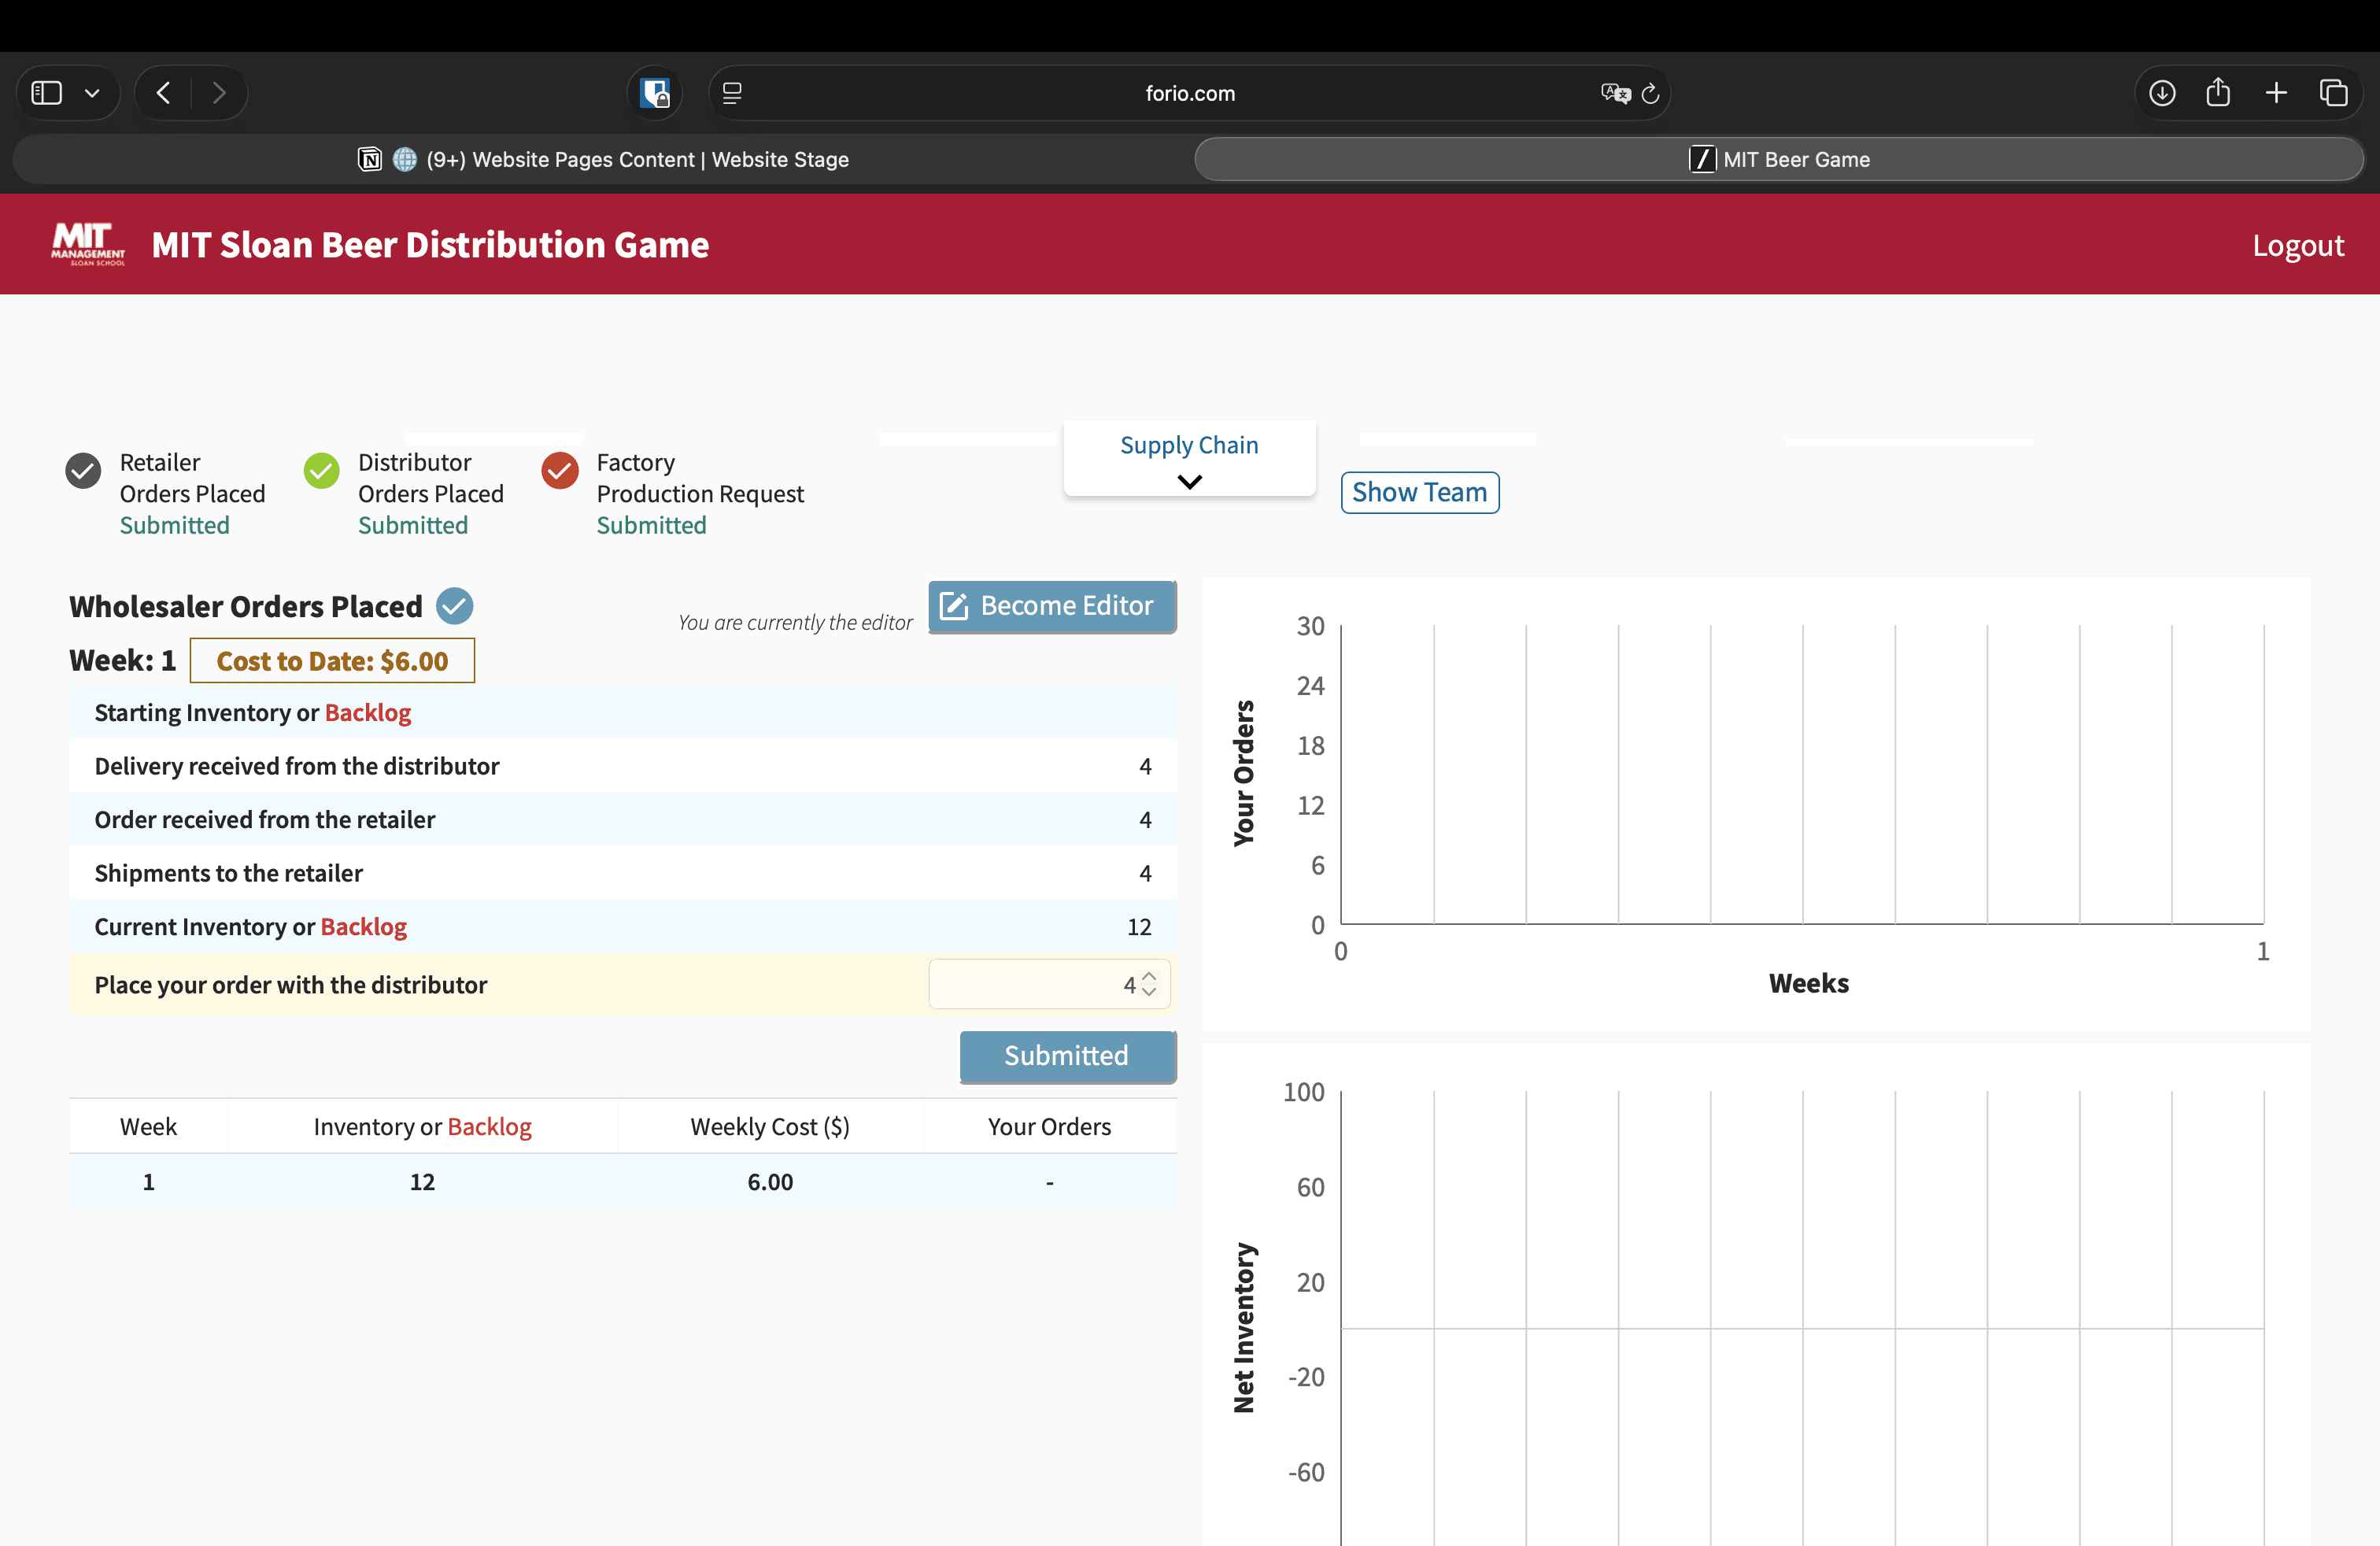
Task: Click the browser shield privacy icon
Action: point(655,93)
